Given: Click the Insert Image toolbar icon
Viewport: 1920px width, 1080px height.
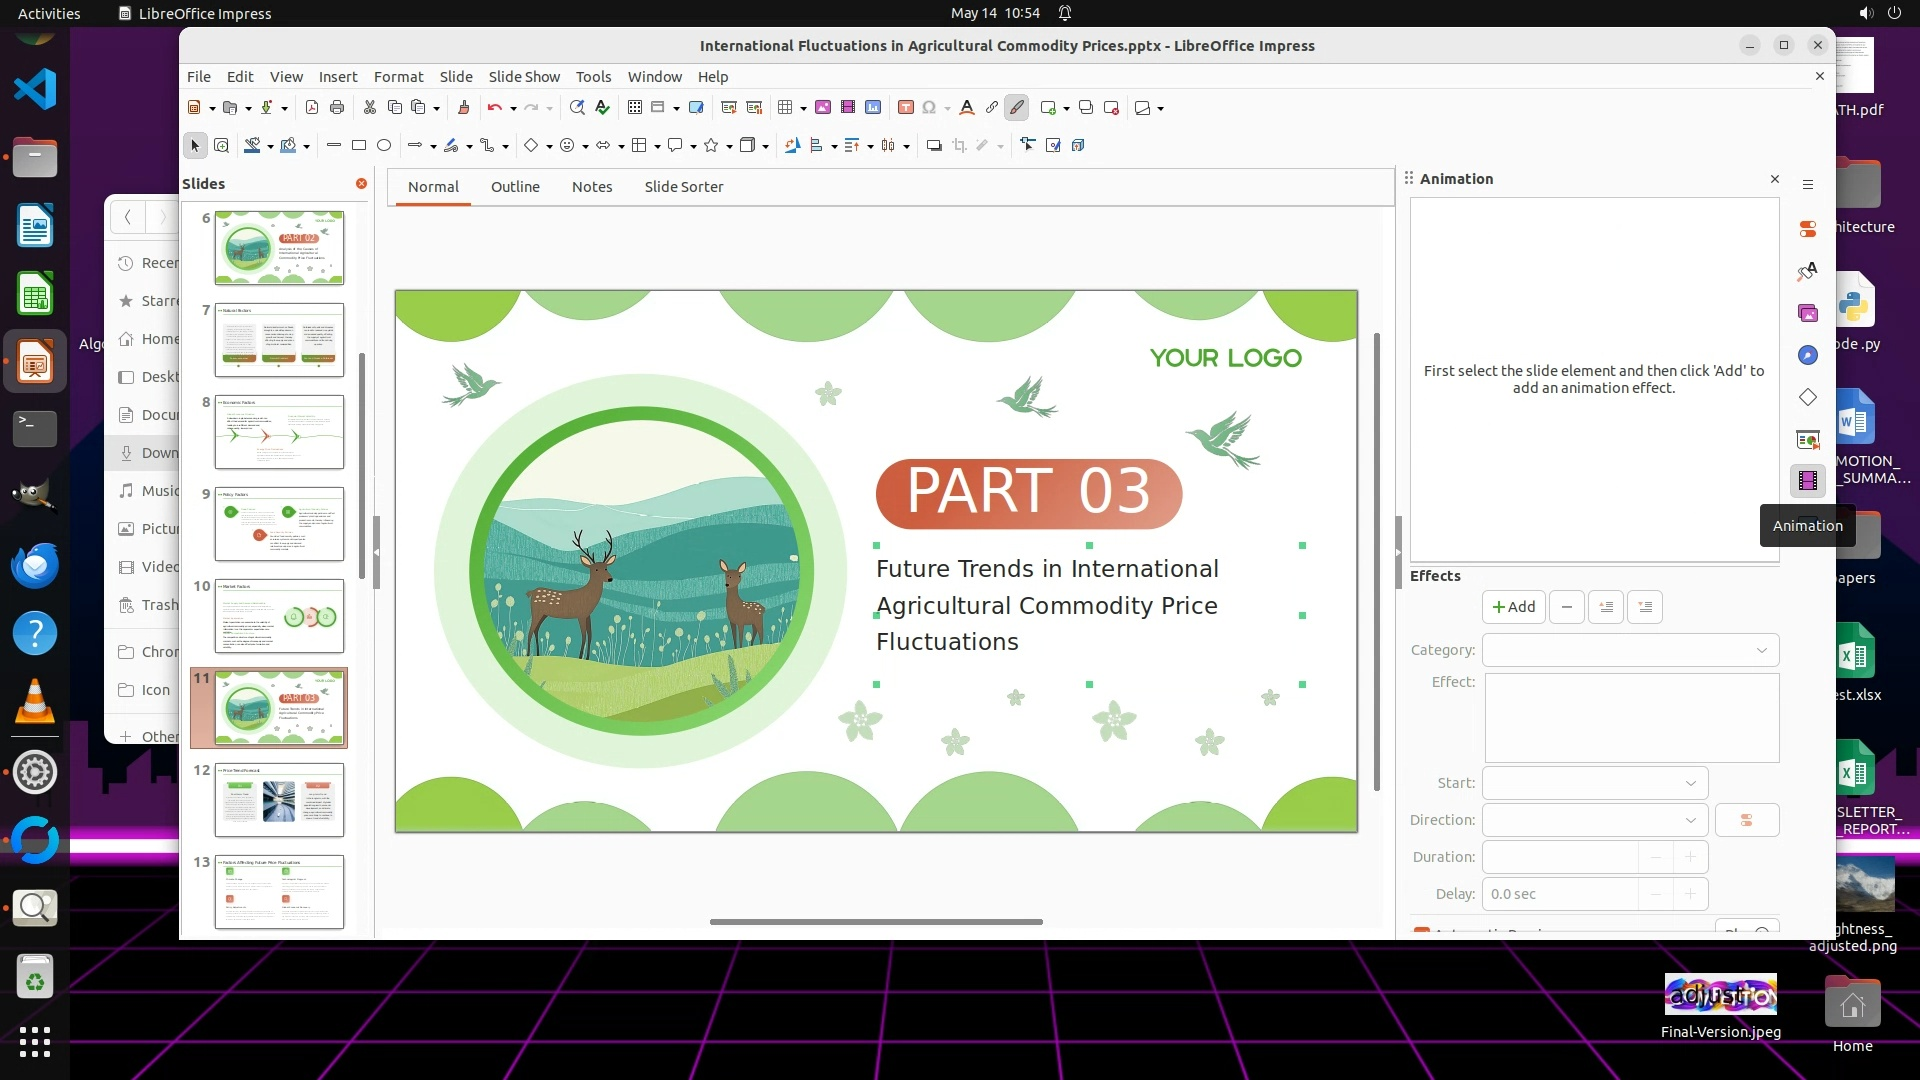Looking at the screenshot, I should [x=823, y=108].
